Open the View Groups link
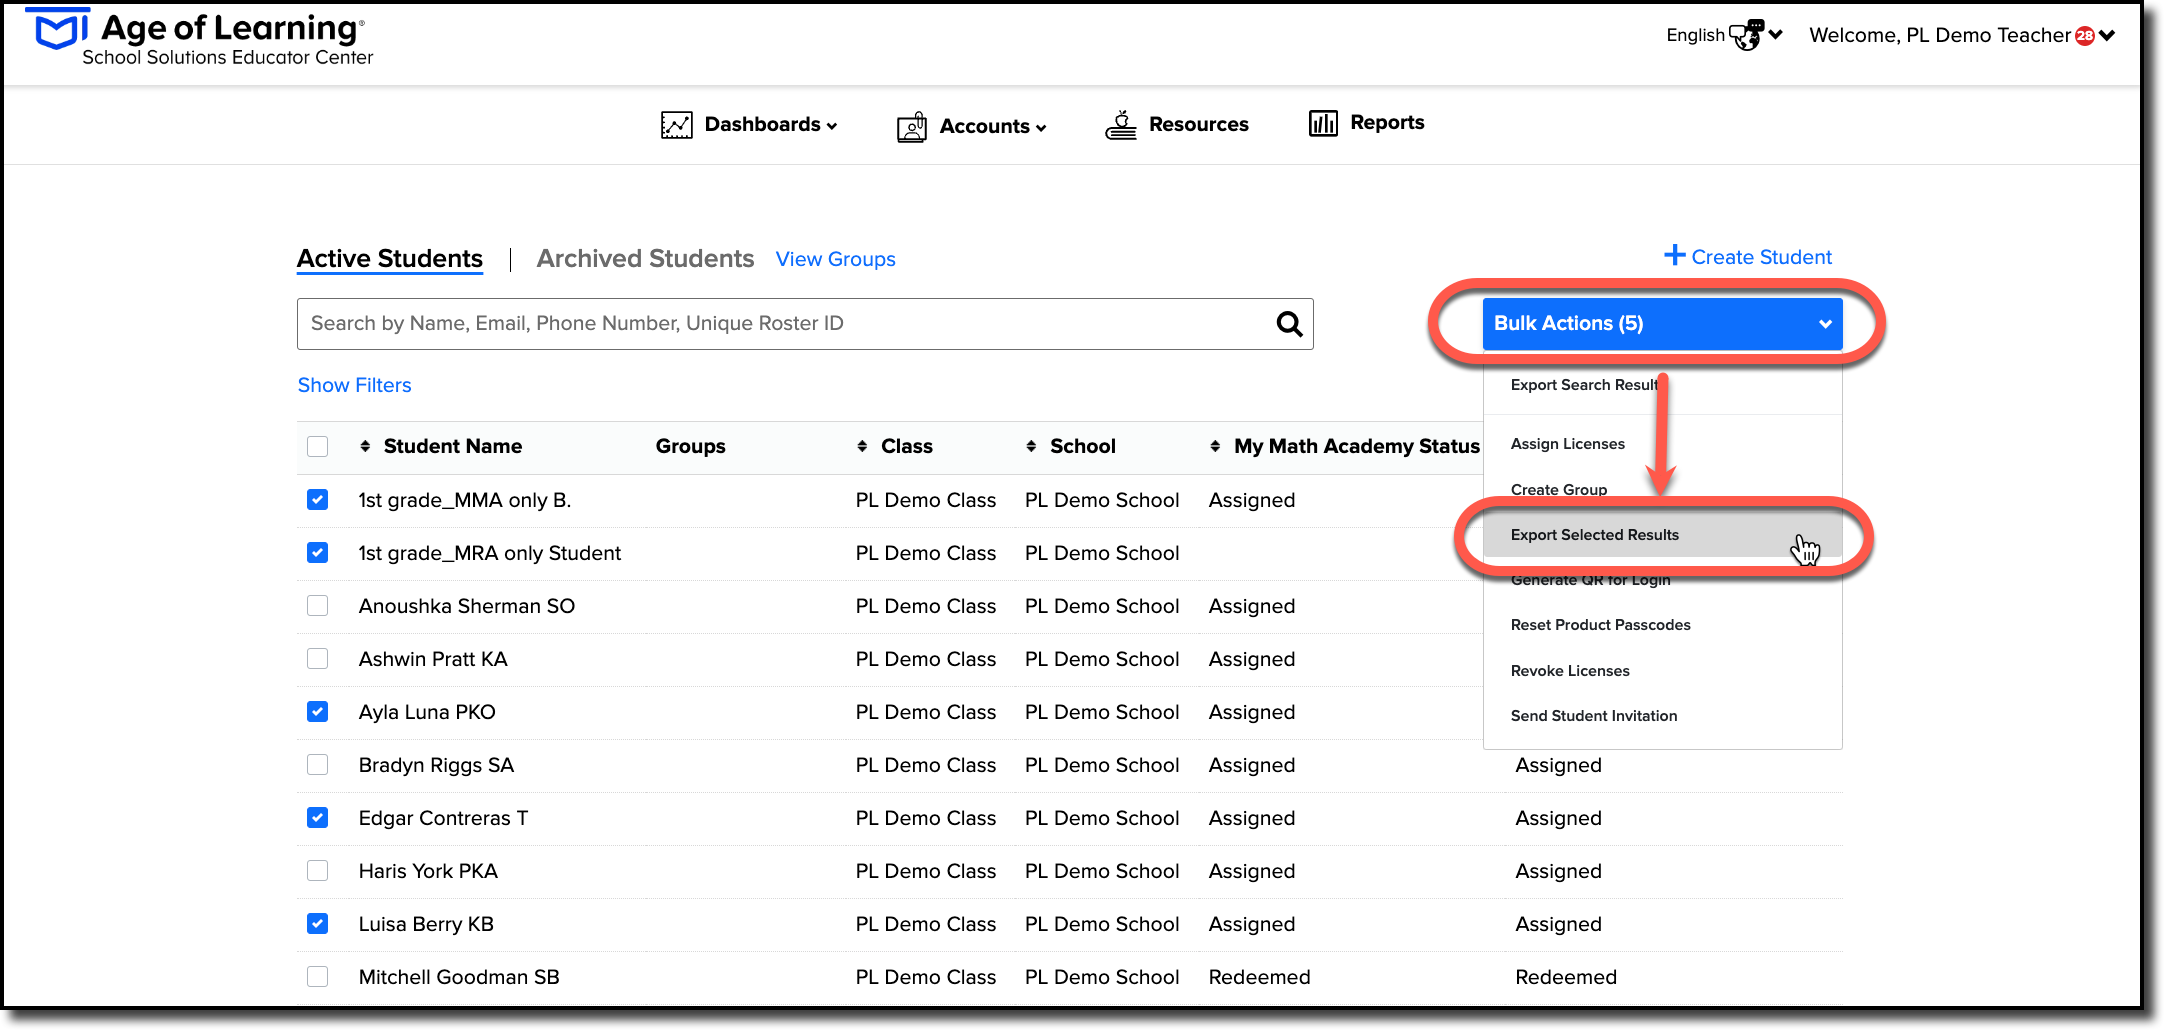Viewport: 2164px width, 1030px height. point(836,260)
